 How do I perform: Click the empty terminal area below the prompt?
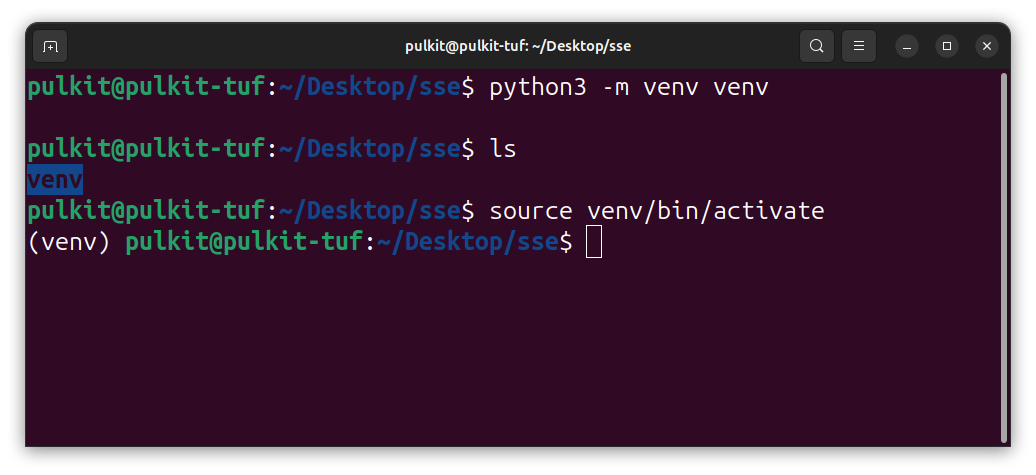(500, 360)
